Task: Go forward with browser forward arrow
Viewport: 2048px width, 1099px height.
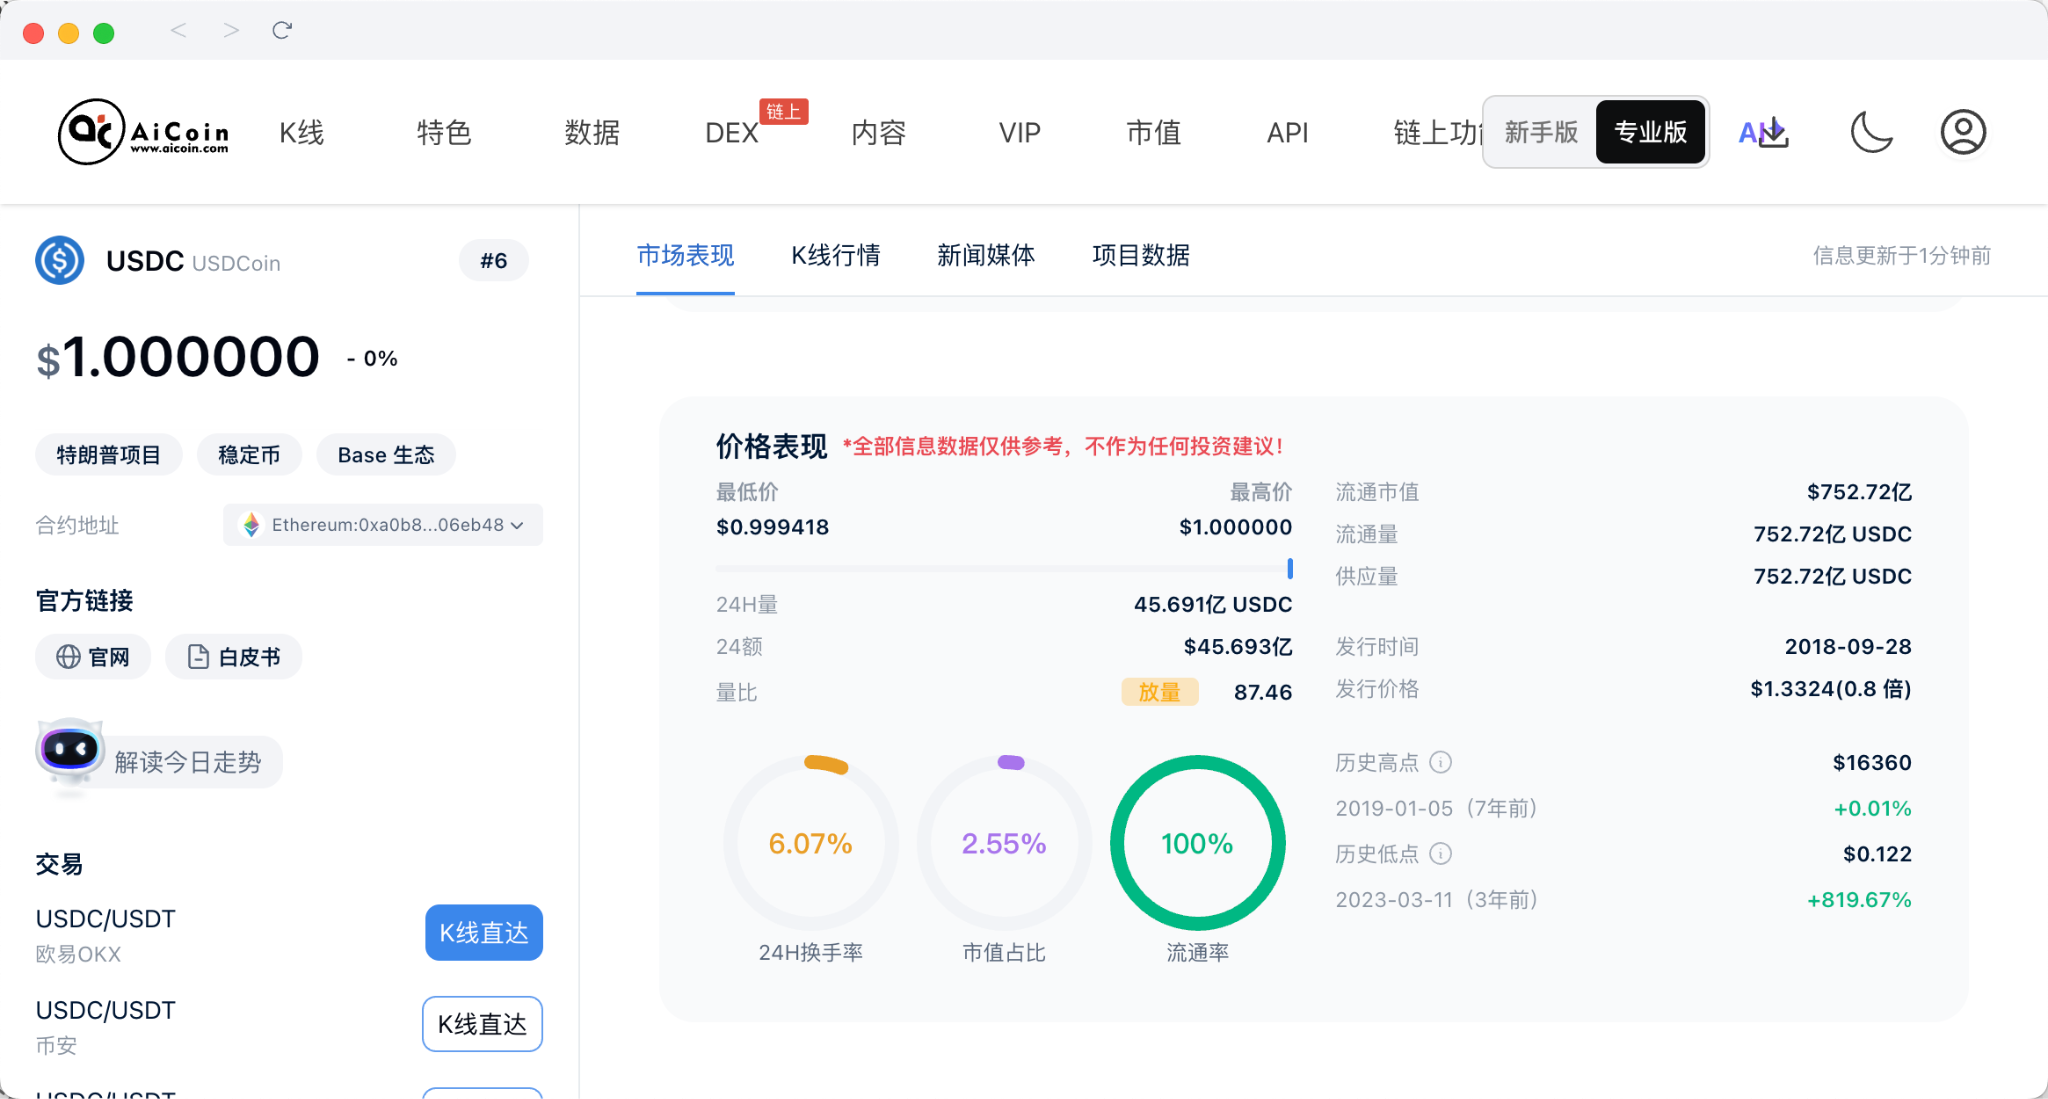Action: [x=231, y=31]
